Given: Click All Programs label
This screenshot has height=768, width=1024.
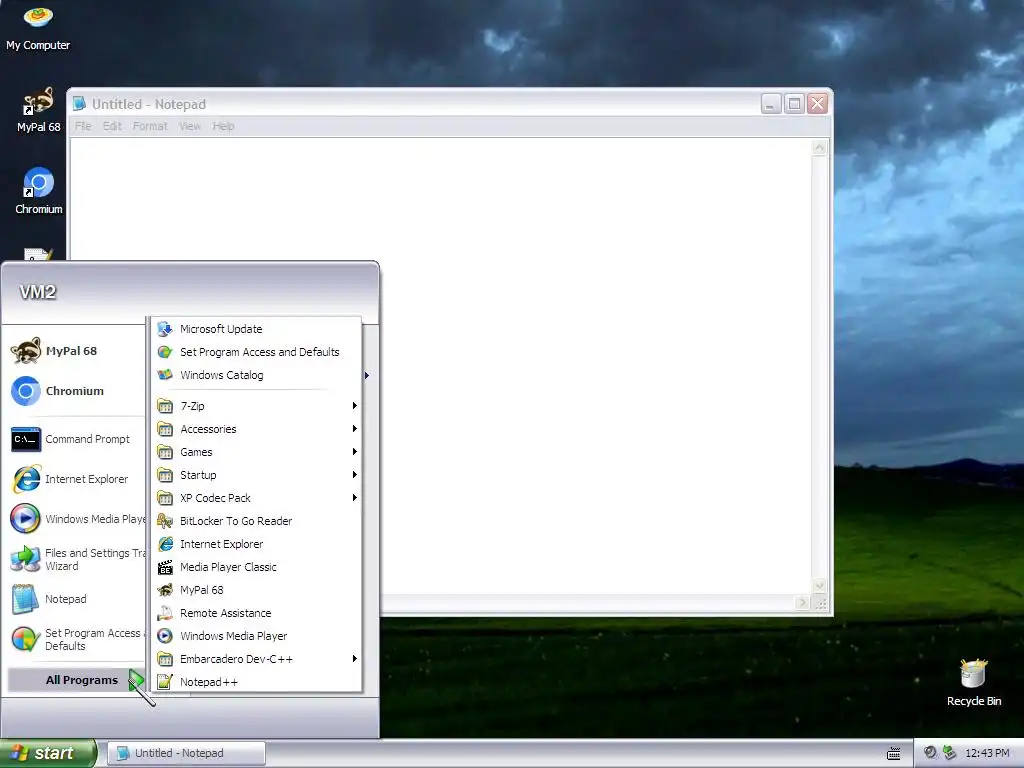Looking at the screenshot, I should pos(82,680).
